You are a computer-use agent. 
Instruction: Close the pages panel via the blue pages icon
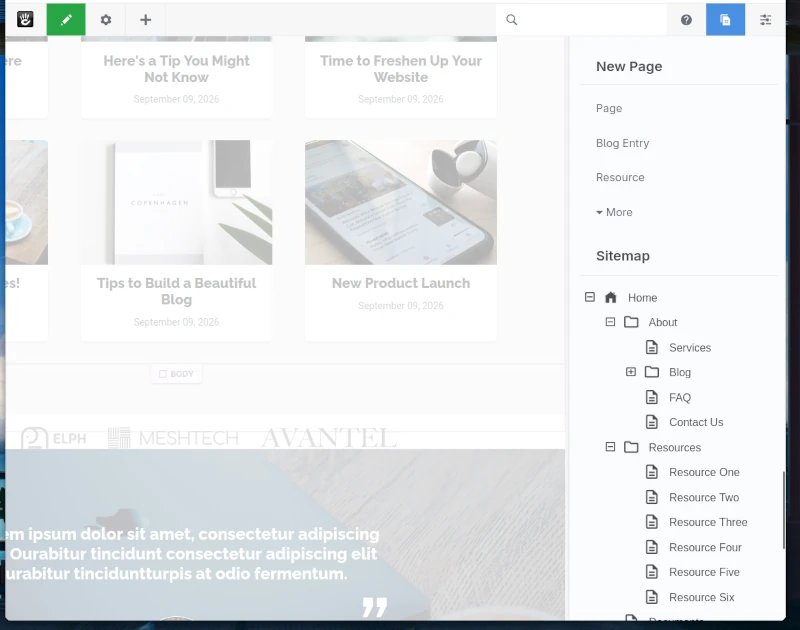(x=725, y=19)
